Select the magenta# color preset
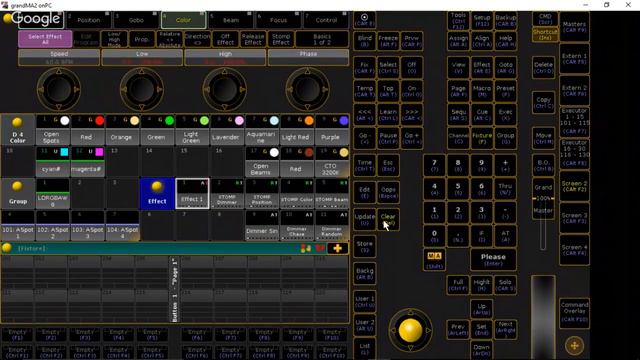The height and width of the screenshot is (360, 640). (87, 162)
